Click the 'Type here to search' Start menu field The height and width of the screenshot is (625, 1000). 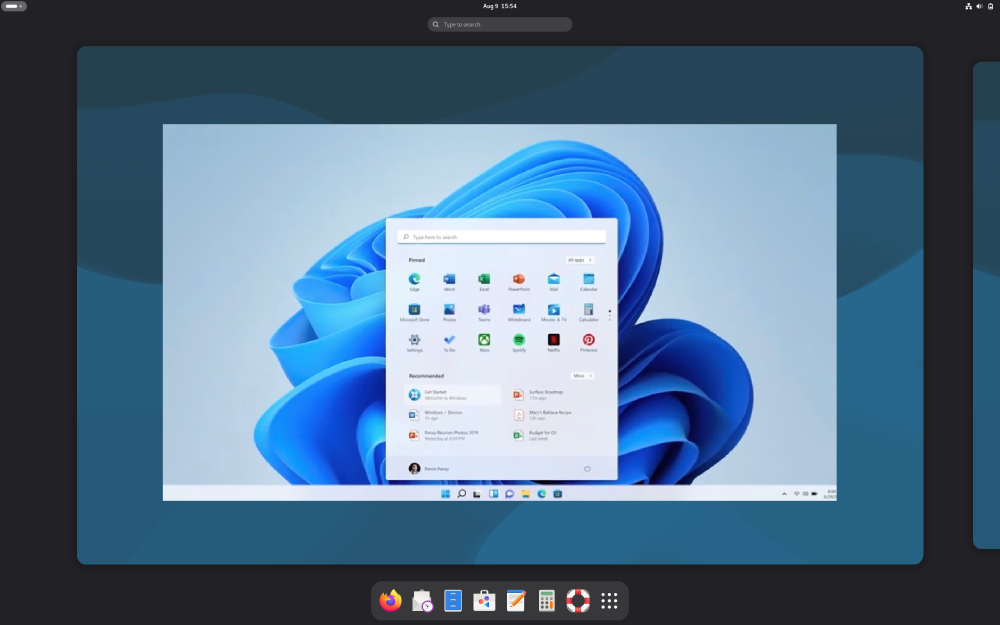point(501,237)
